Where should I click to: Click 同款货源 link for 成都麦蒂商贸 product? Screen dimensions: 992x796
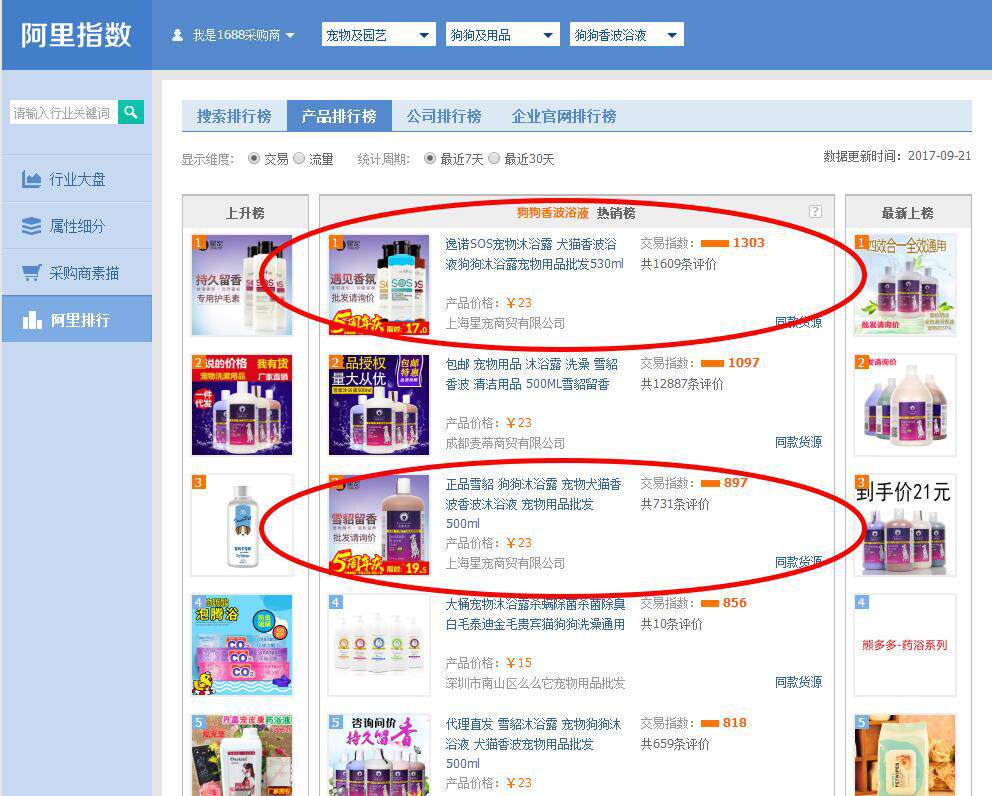[x=798, y=442]
